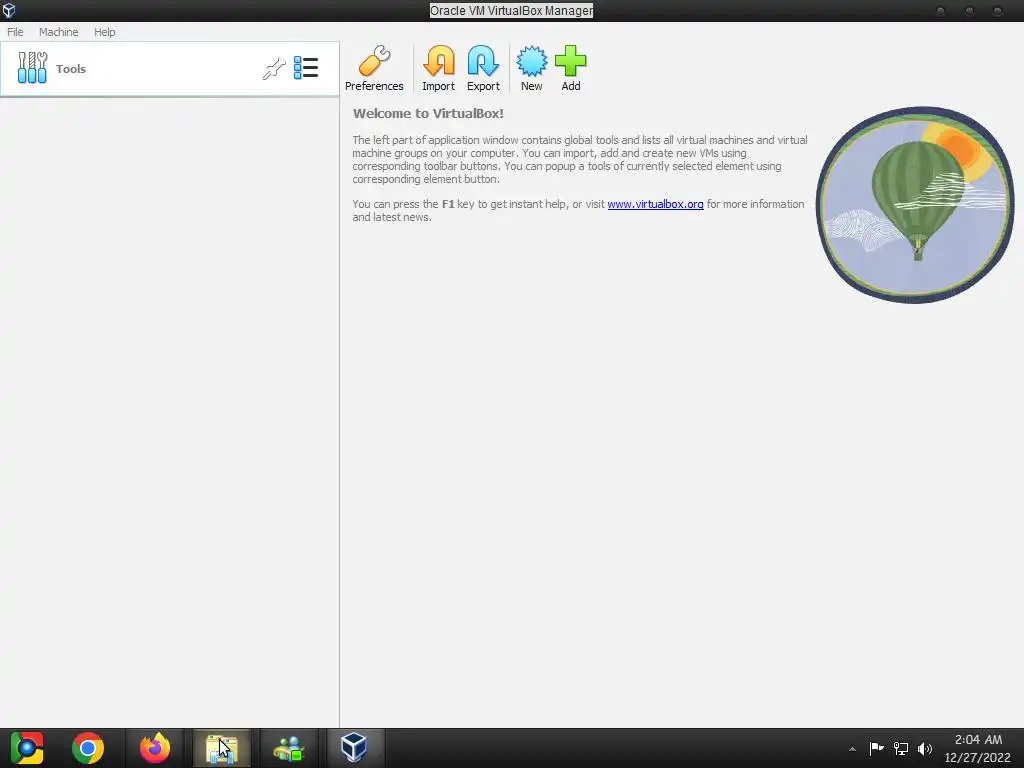This screenshot has height=768, width=1024.
Task: Open the network tray icon
Action: point(901,748)
